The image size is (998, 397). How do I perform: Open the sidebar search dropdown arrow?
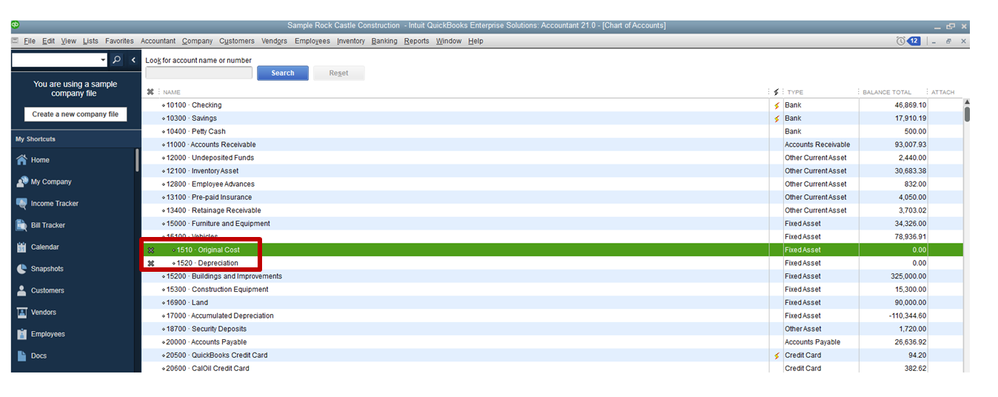tap(103, 60)
